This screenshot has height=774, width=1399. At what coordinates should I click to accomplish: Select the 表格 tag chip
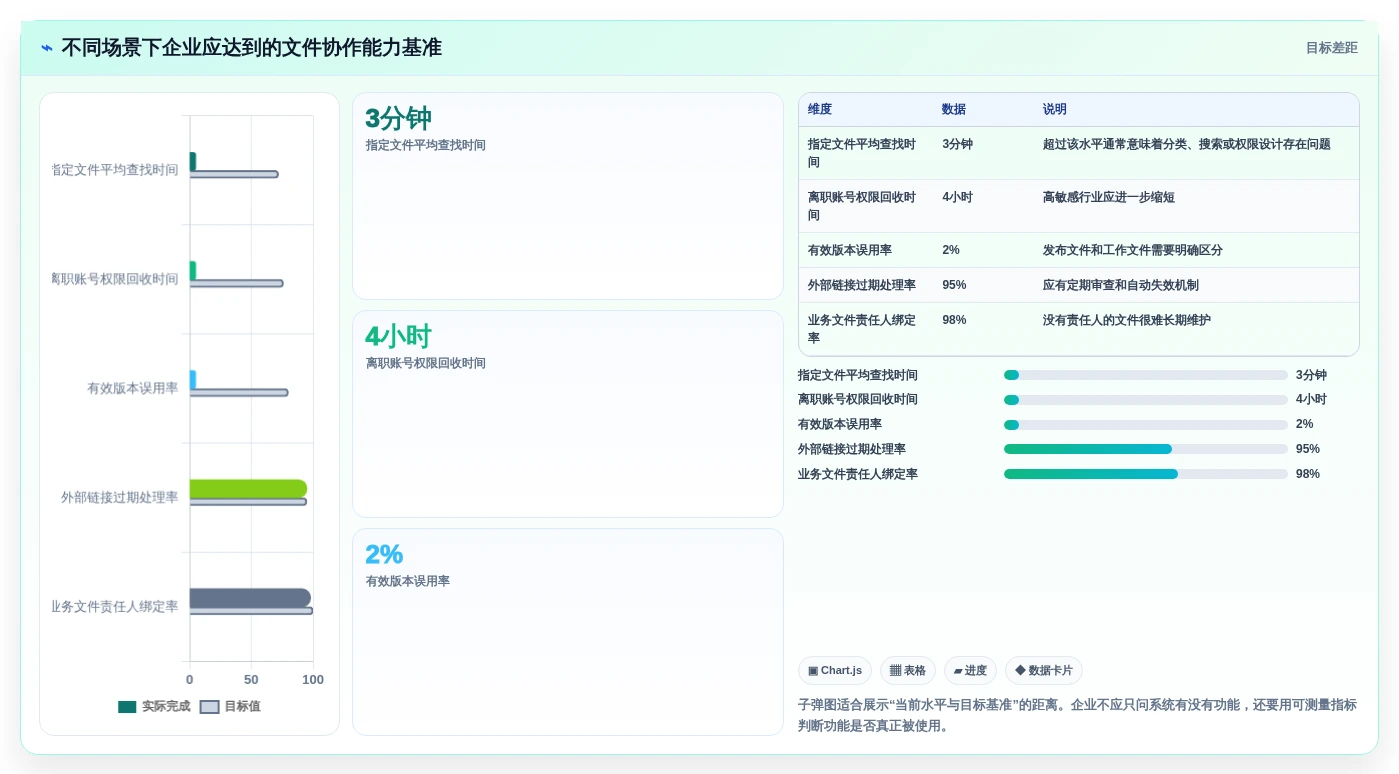908,671
